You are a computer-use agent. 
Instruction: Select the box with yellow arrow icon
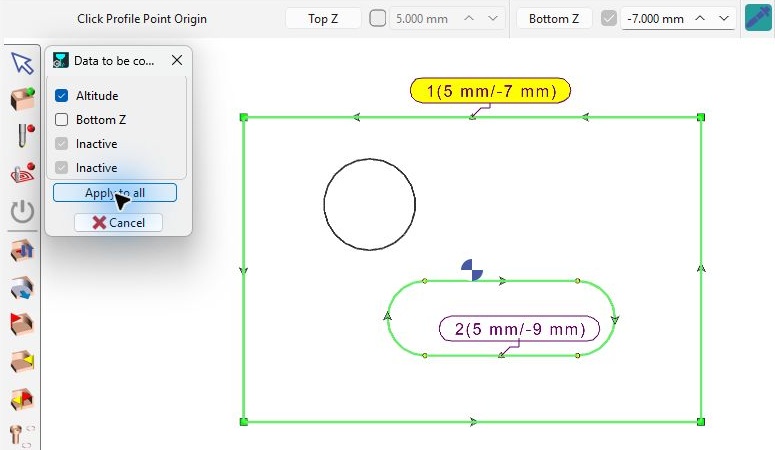[x=22, y=361]
